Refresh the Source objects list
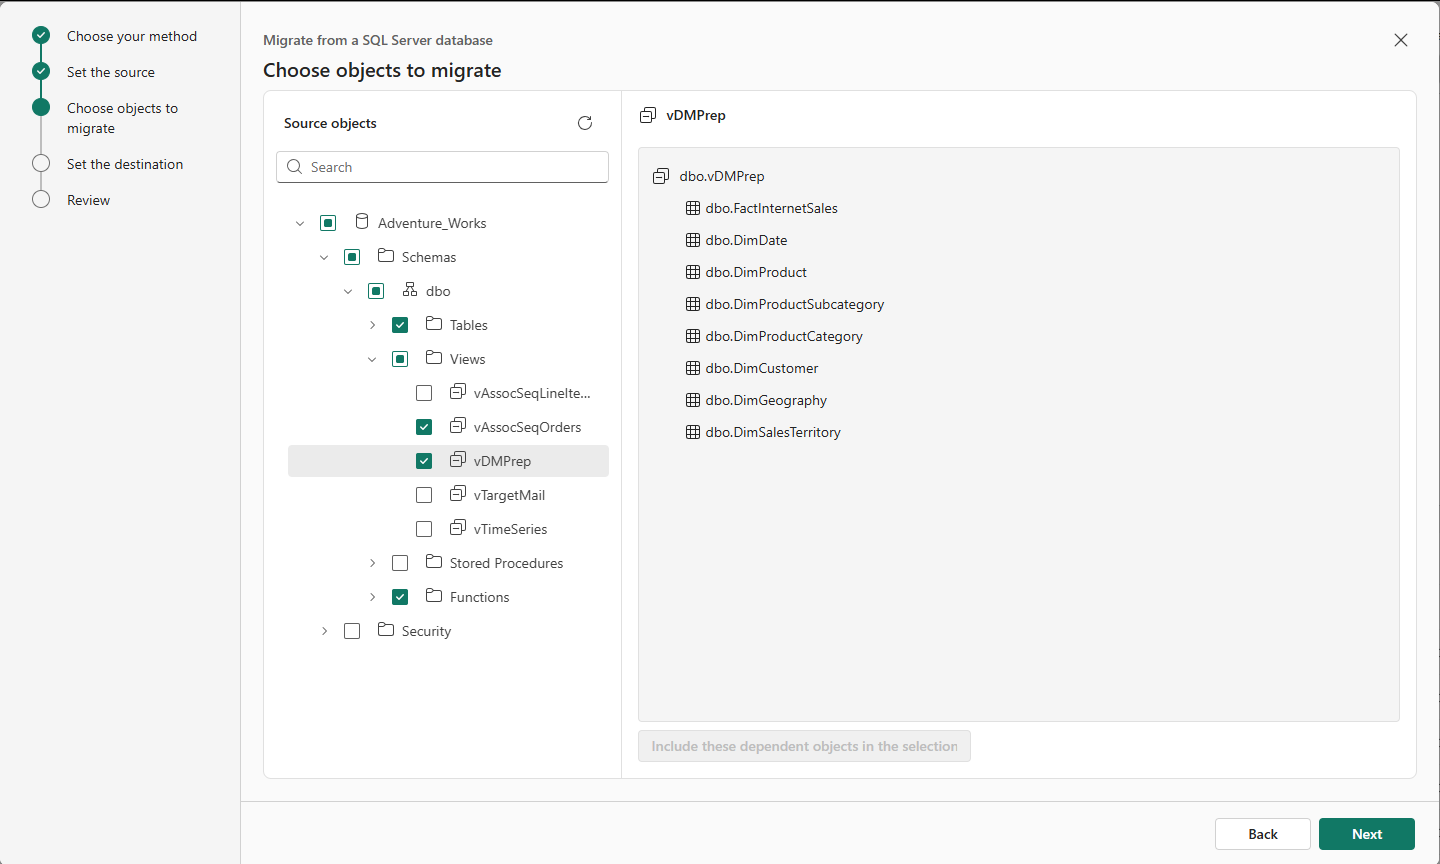 pyautogui.click(x=585, y=123)
